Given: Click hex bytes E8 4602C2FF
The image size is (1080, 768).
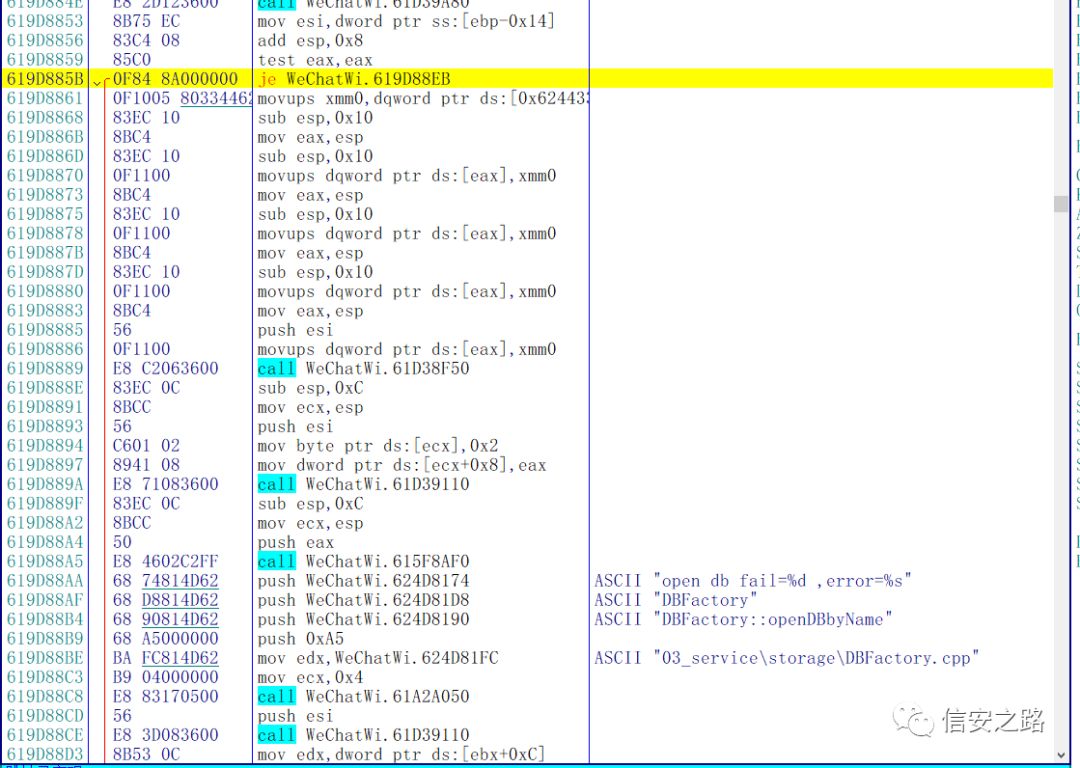Looking at the screenshot, I should [165, 561].
